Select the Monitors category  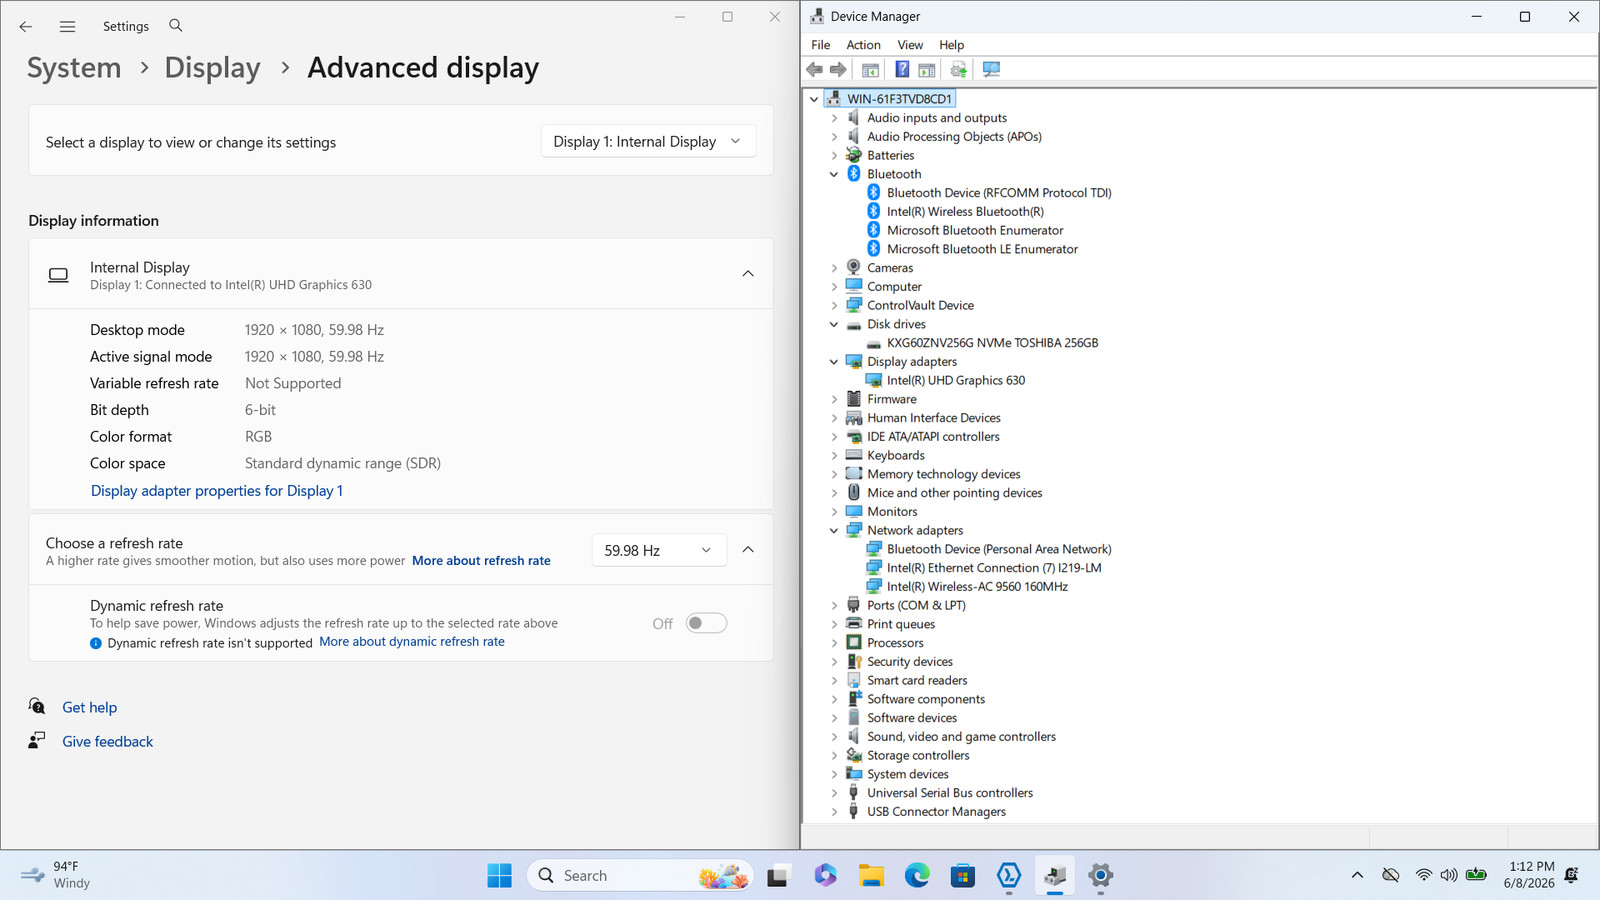(x=892, y=512)
